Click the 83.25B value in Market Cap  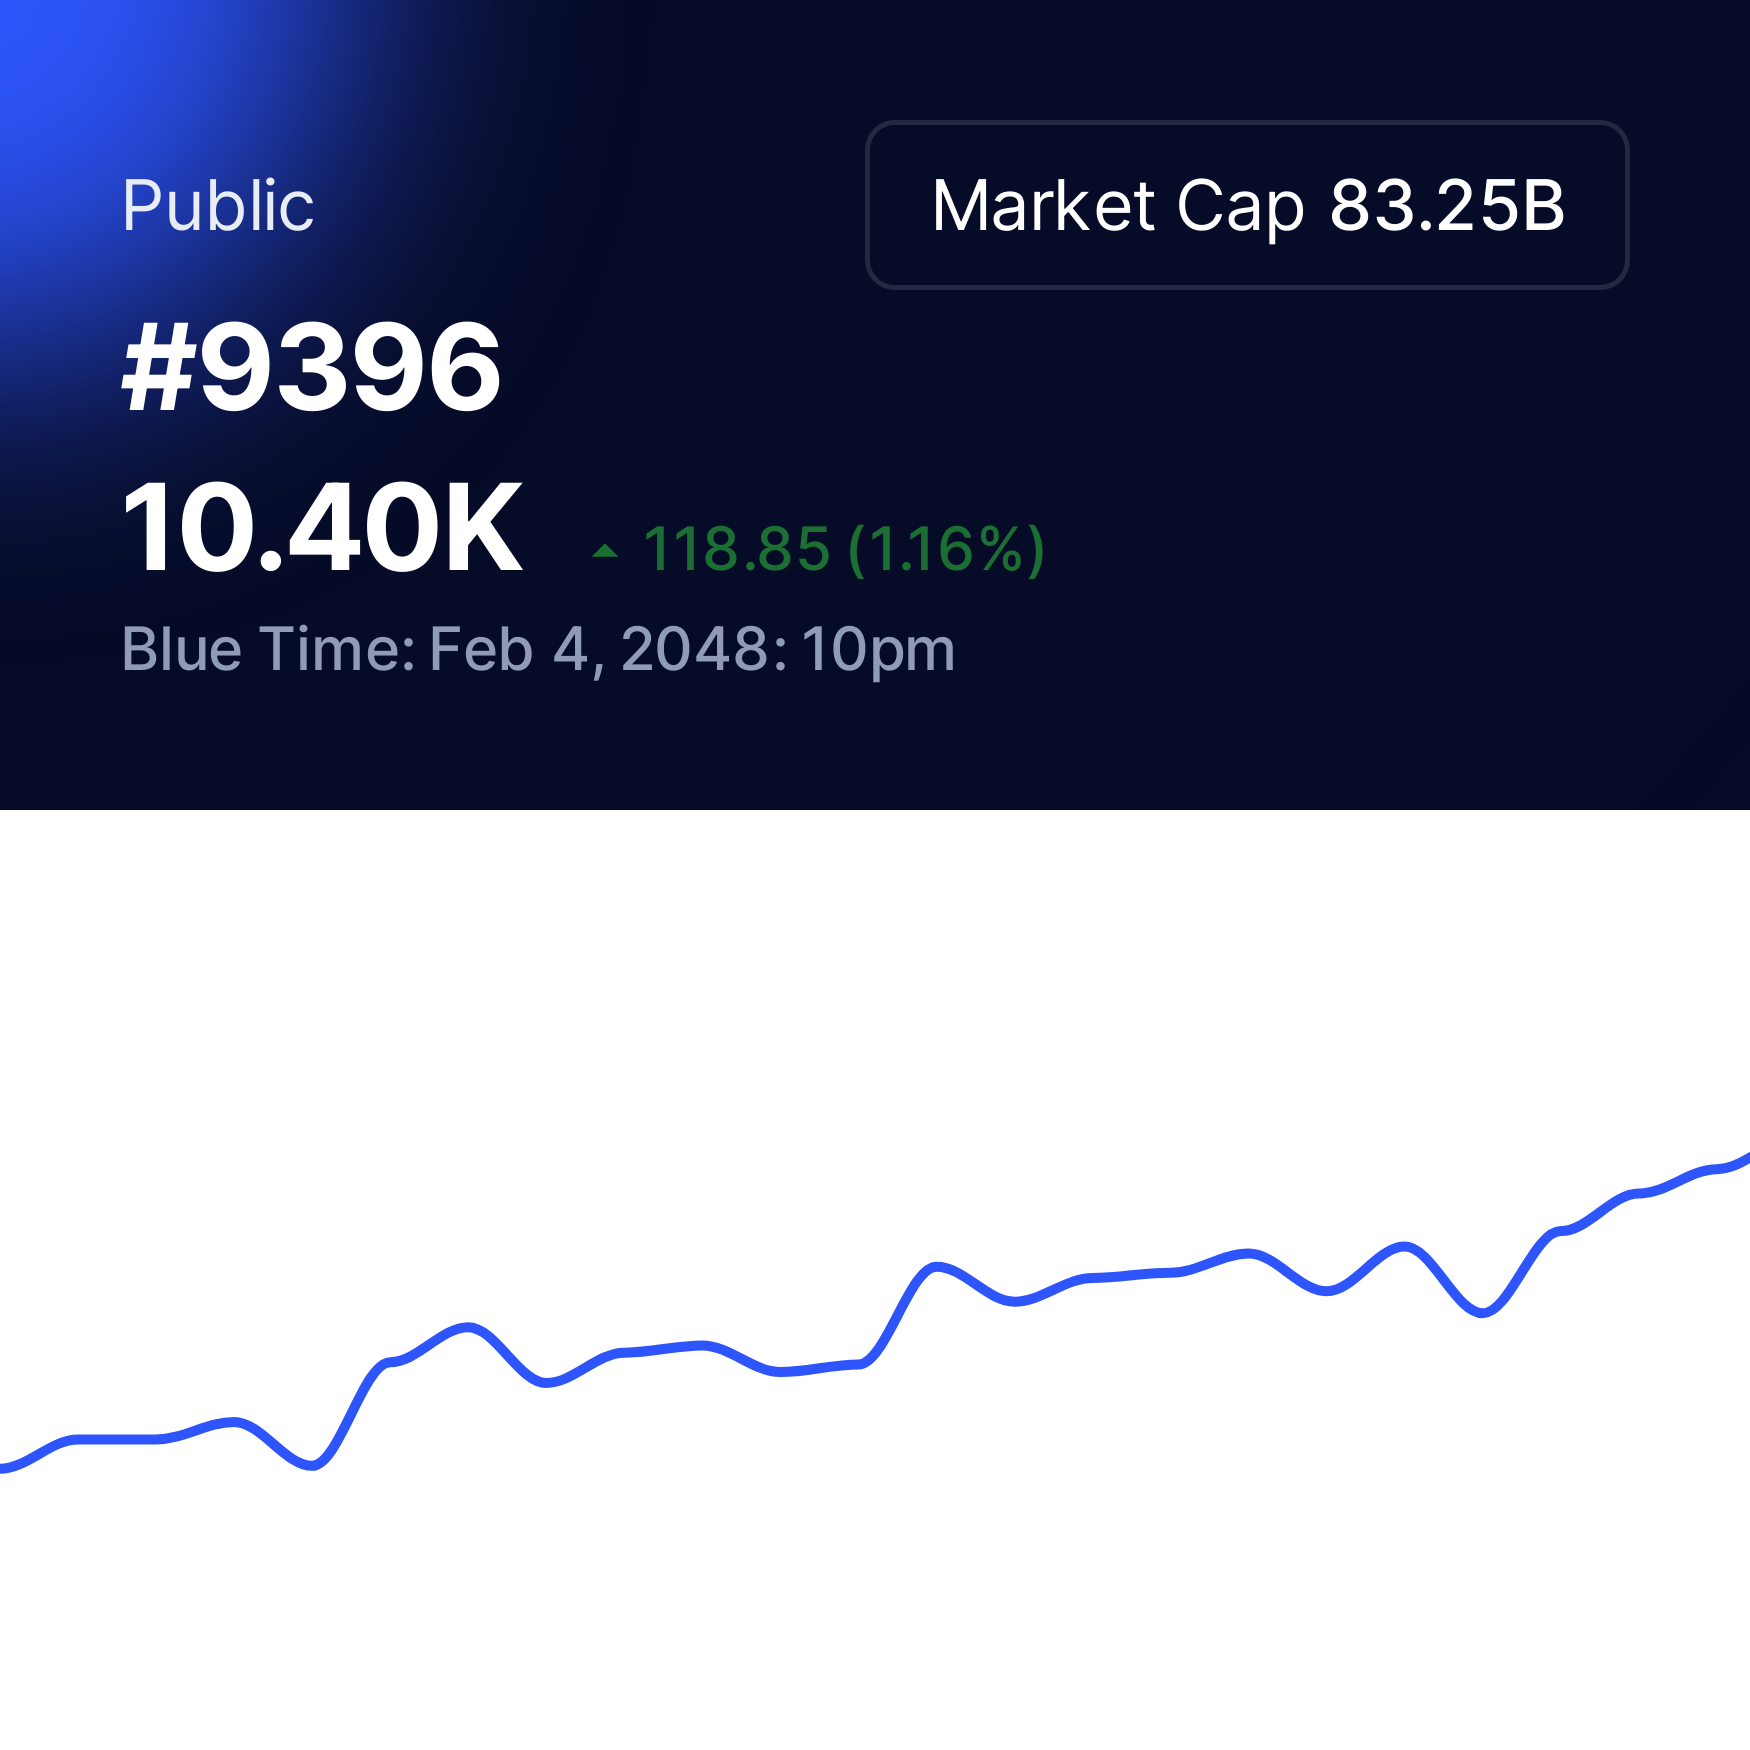coord(1447,206)
